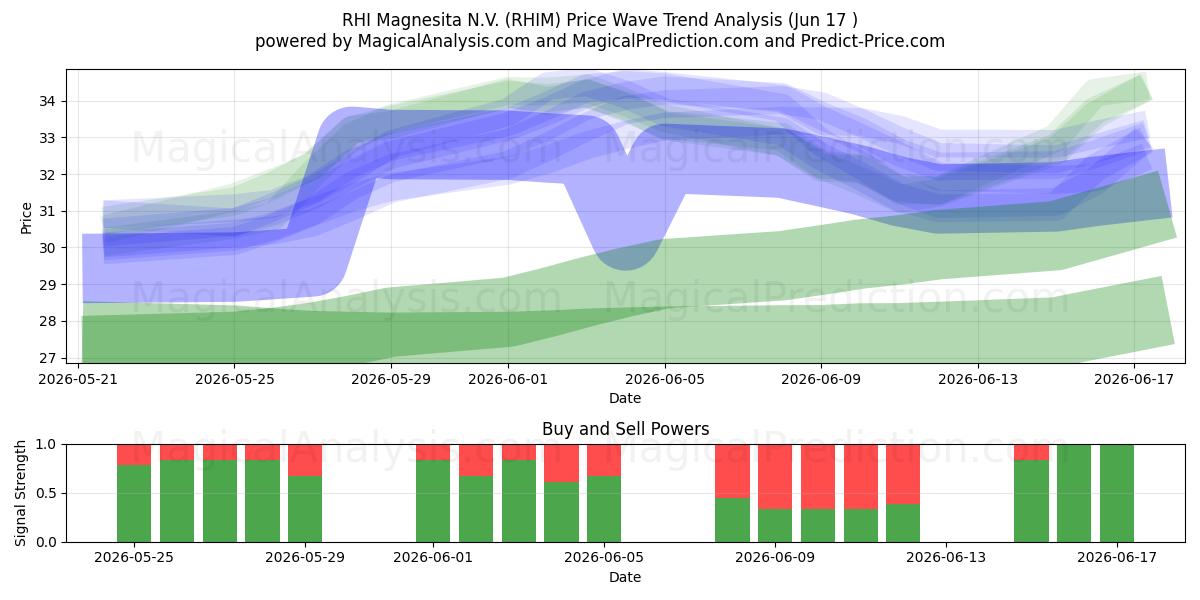Screen dimensions: 1200x600
Task: Click the red sell portion of the 2026-06-09 bar
Action: click(x=775, y=476)
